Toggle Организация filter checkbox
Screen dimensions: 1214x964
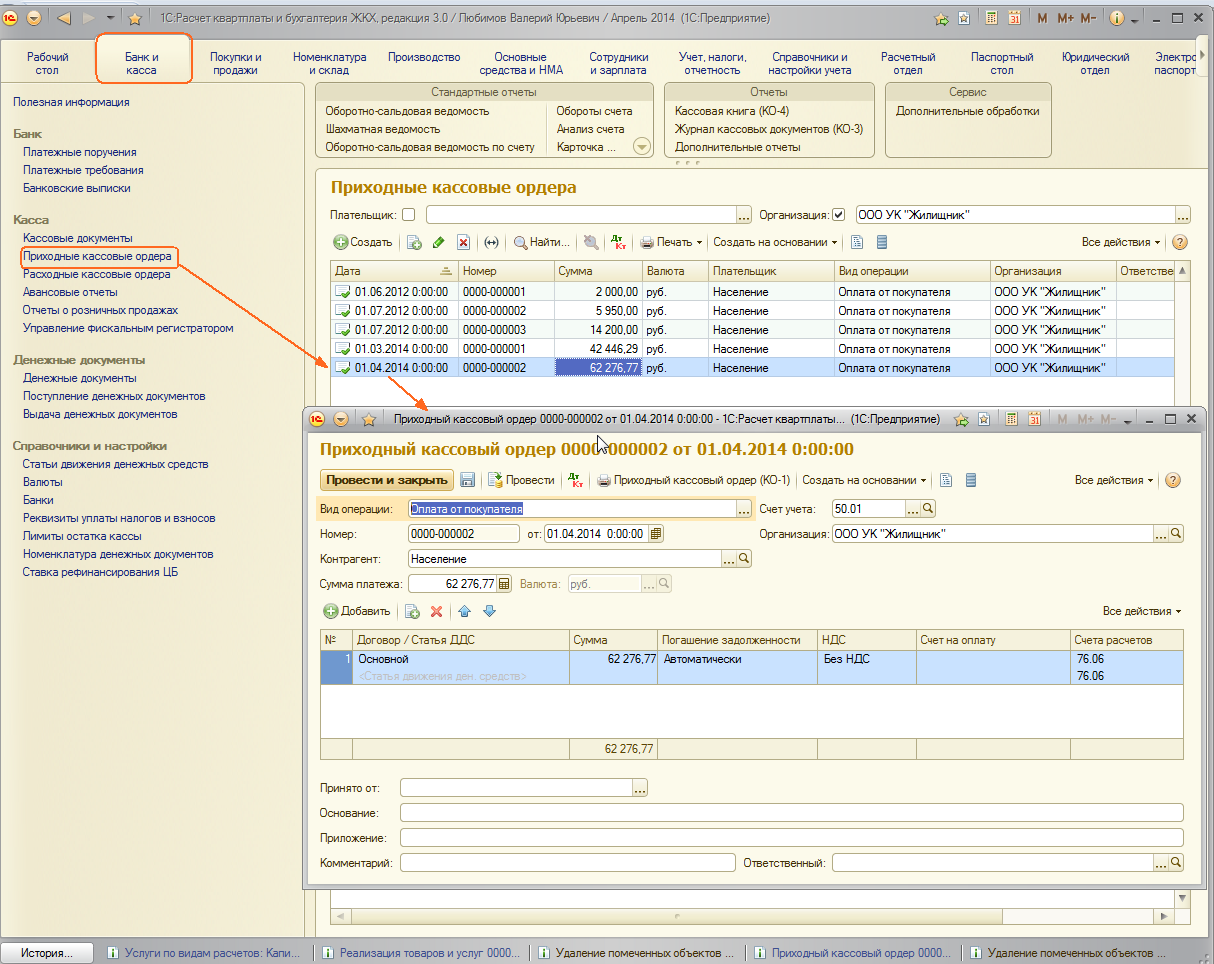(839, 215)
